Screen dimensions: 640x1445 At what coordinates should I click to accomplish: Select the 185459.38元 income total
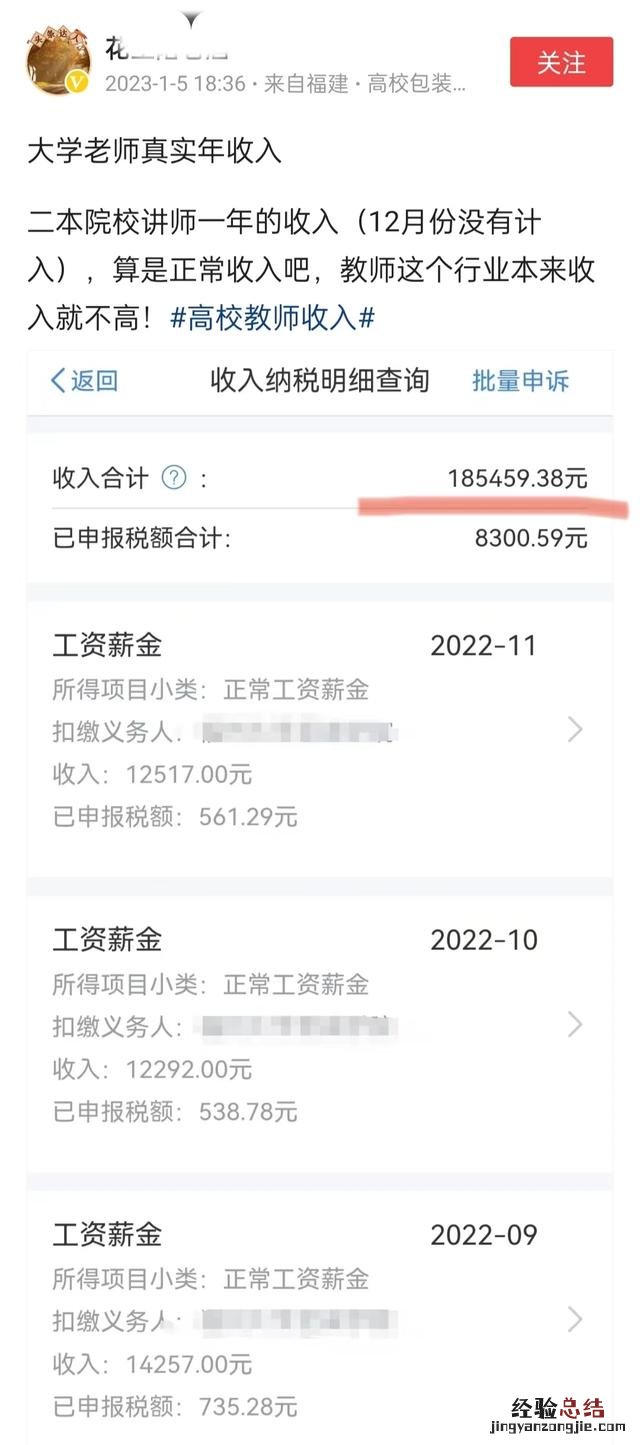[517, 478]
